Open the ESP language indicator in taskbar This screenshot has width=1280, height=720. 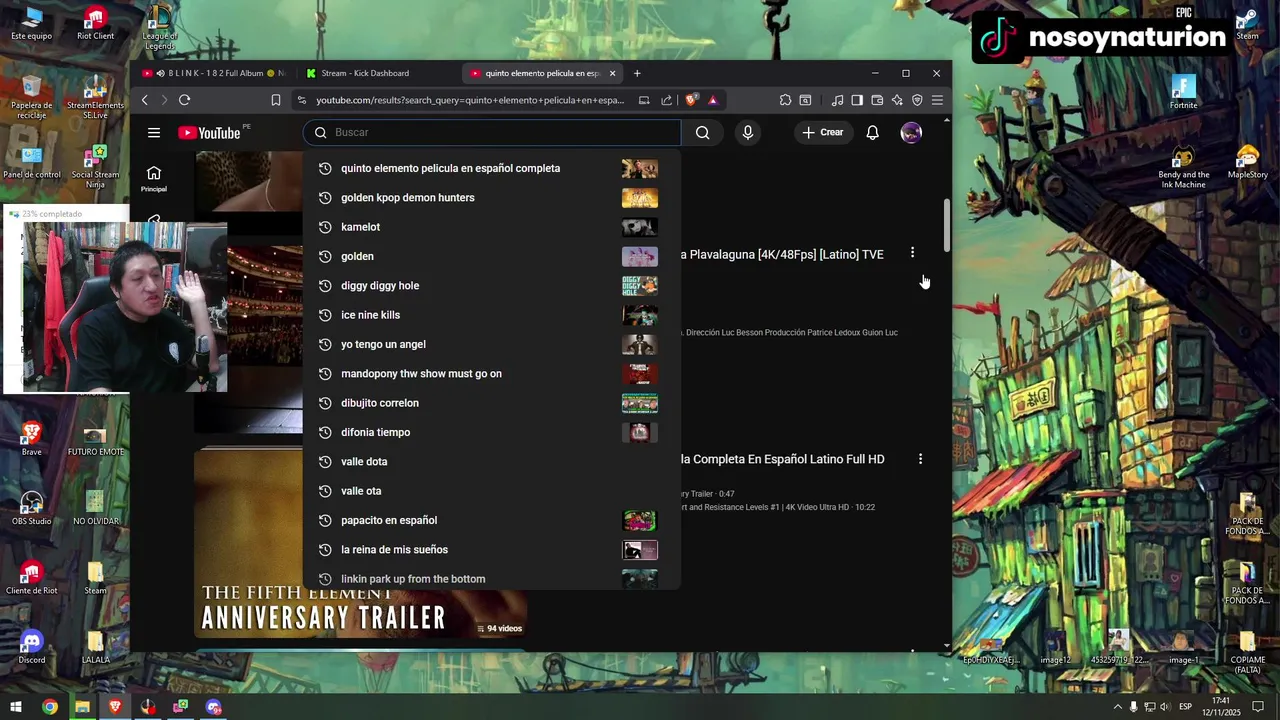[1185, 707]
